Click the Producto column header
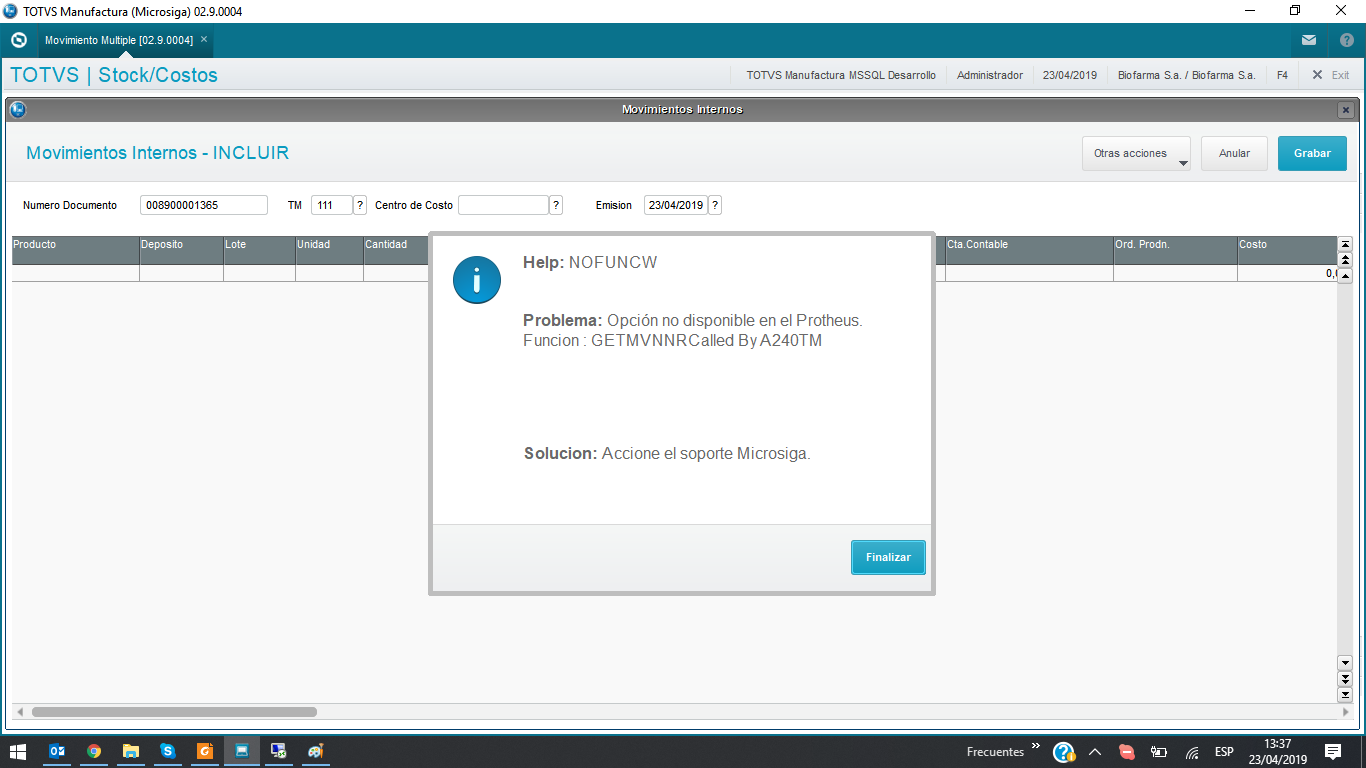This screenshot has height=768, width=1366. pos(75,250)
